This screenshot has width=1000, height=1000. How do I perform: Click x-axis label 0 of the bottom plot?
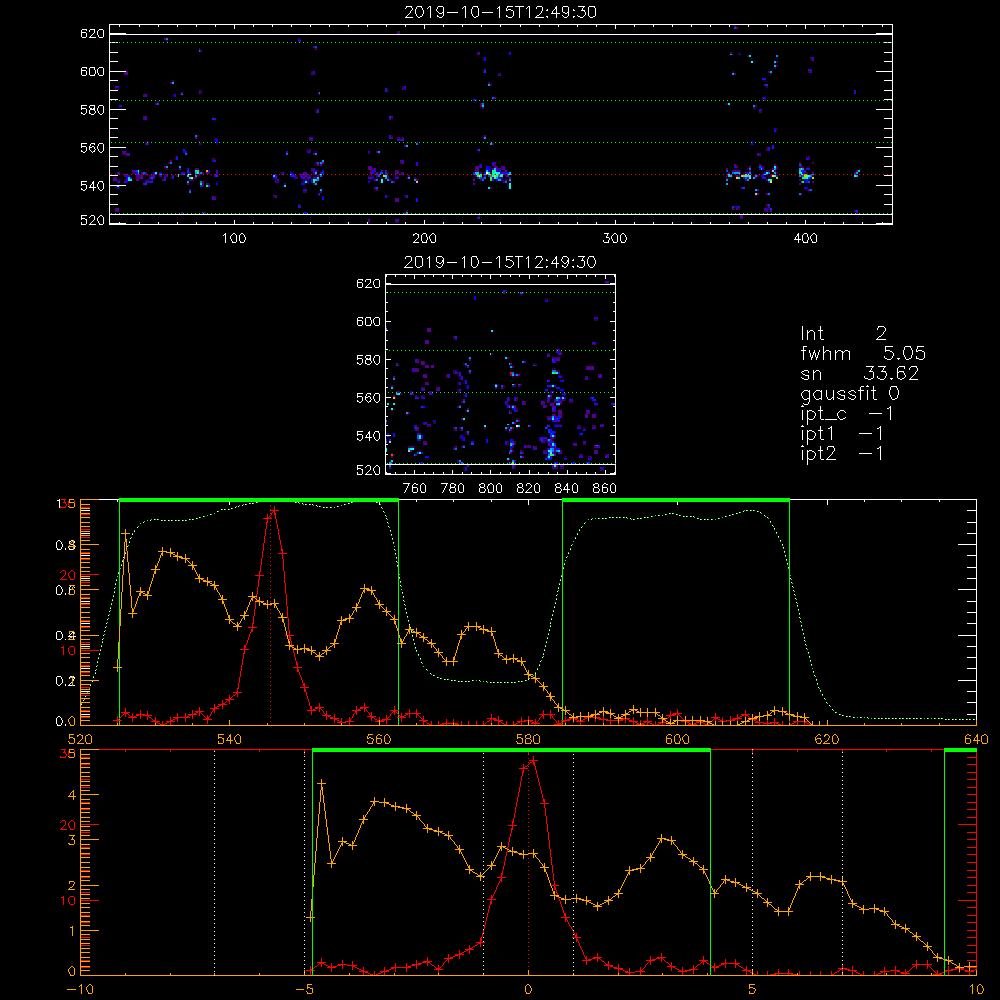pyautogui.click(x=528, y=990)
